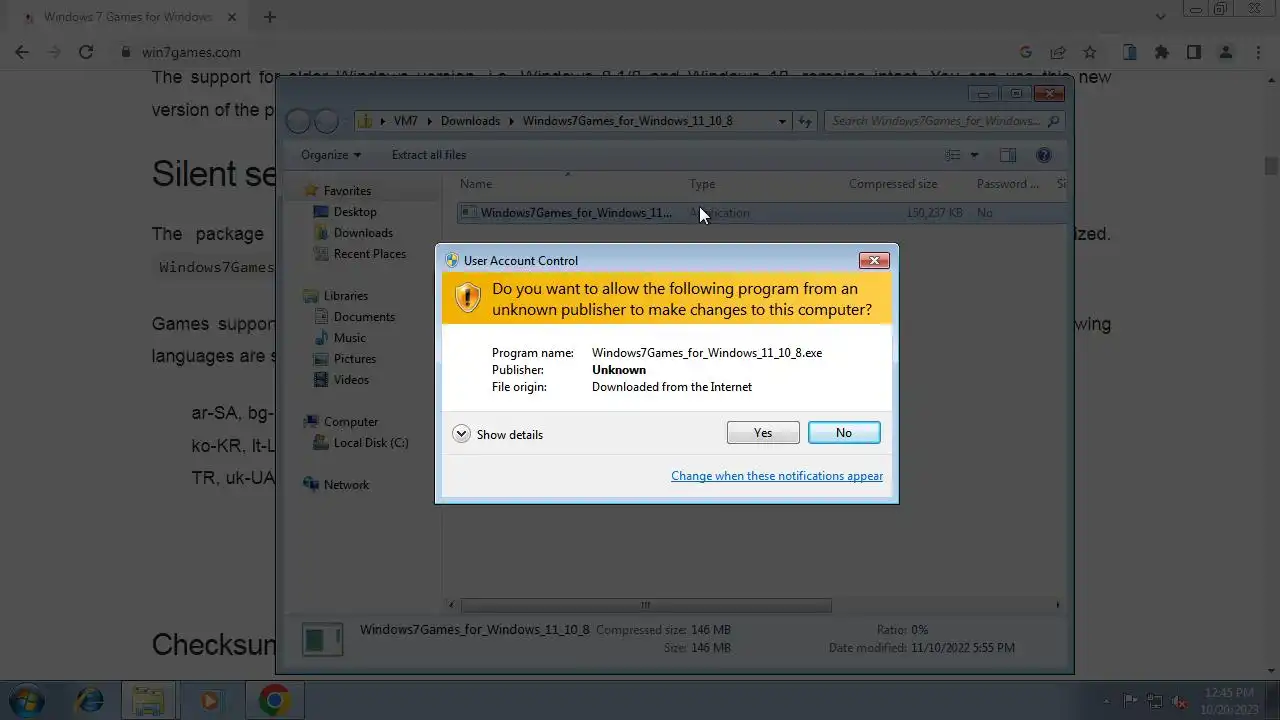Select Libraries in navigation pane
The height and width of the screenshot is (720, 1280).
tap(346, 296)
